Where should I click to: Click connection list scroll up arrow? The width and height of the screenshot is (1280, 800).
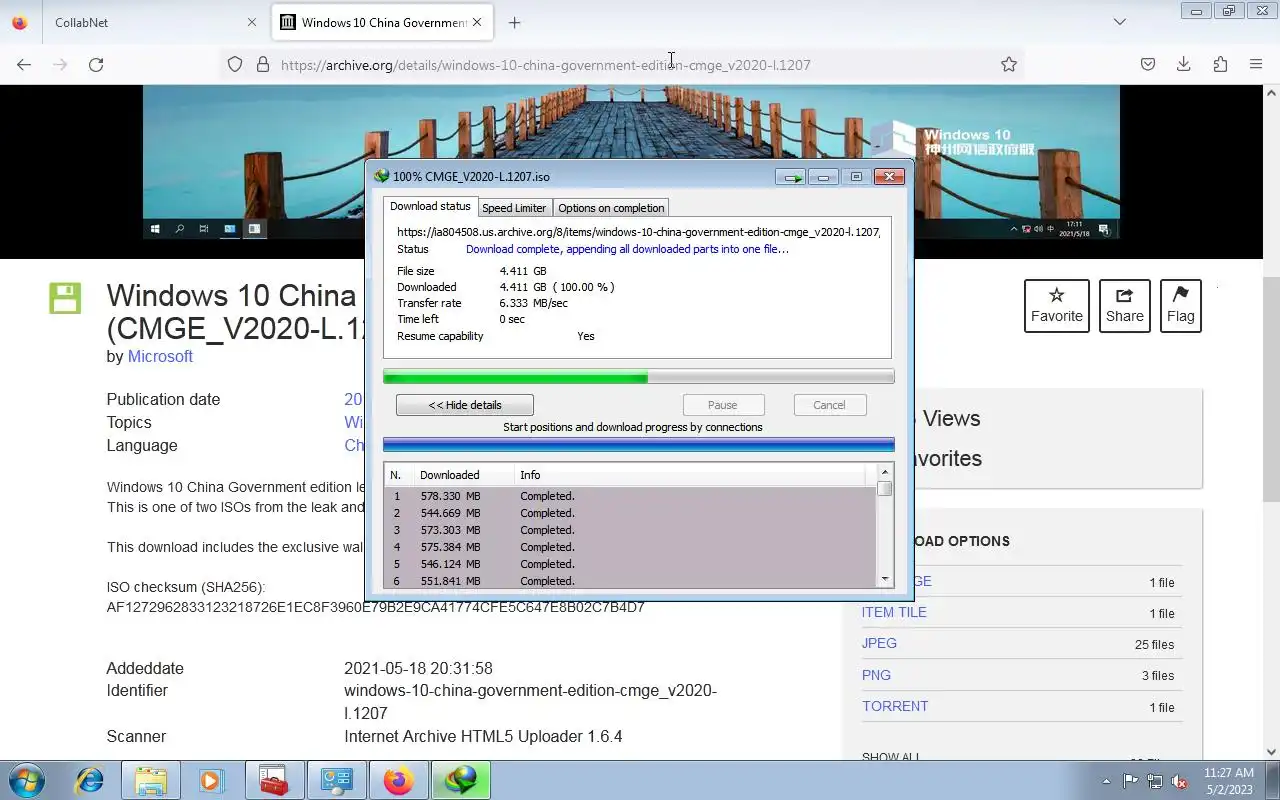[x=885, y=472]
